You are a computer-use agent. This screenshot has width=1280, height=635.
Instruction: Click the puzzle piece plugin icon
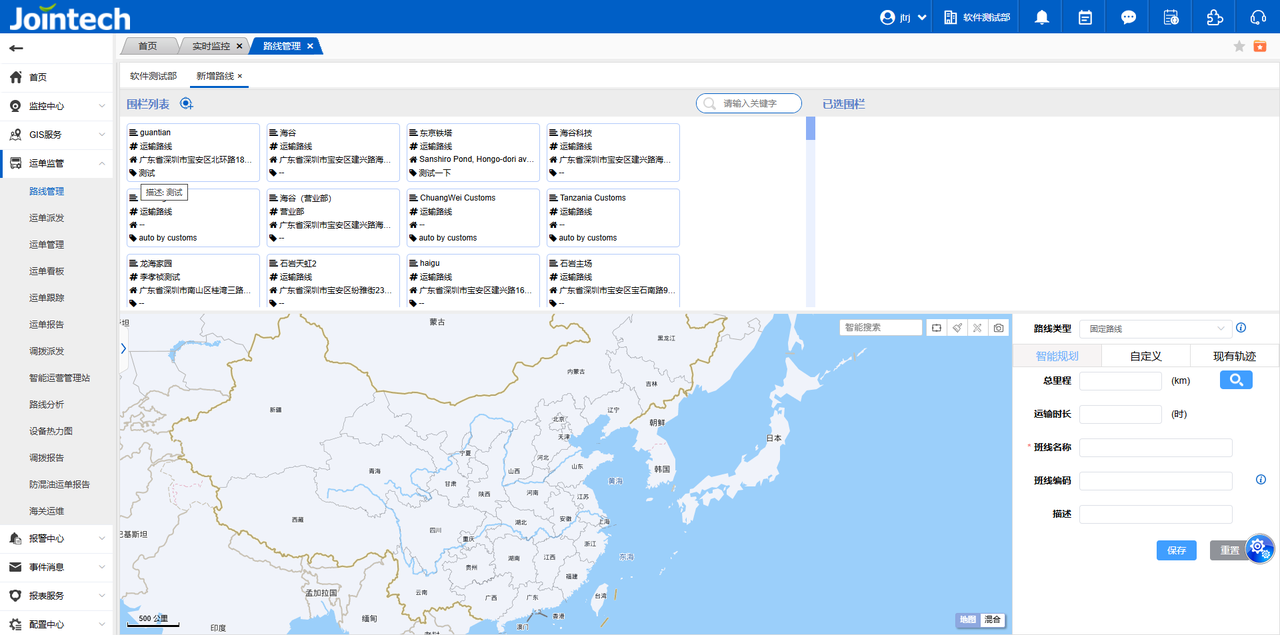(x=1214, y=17)
